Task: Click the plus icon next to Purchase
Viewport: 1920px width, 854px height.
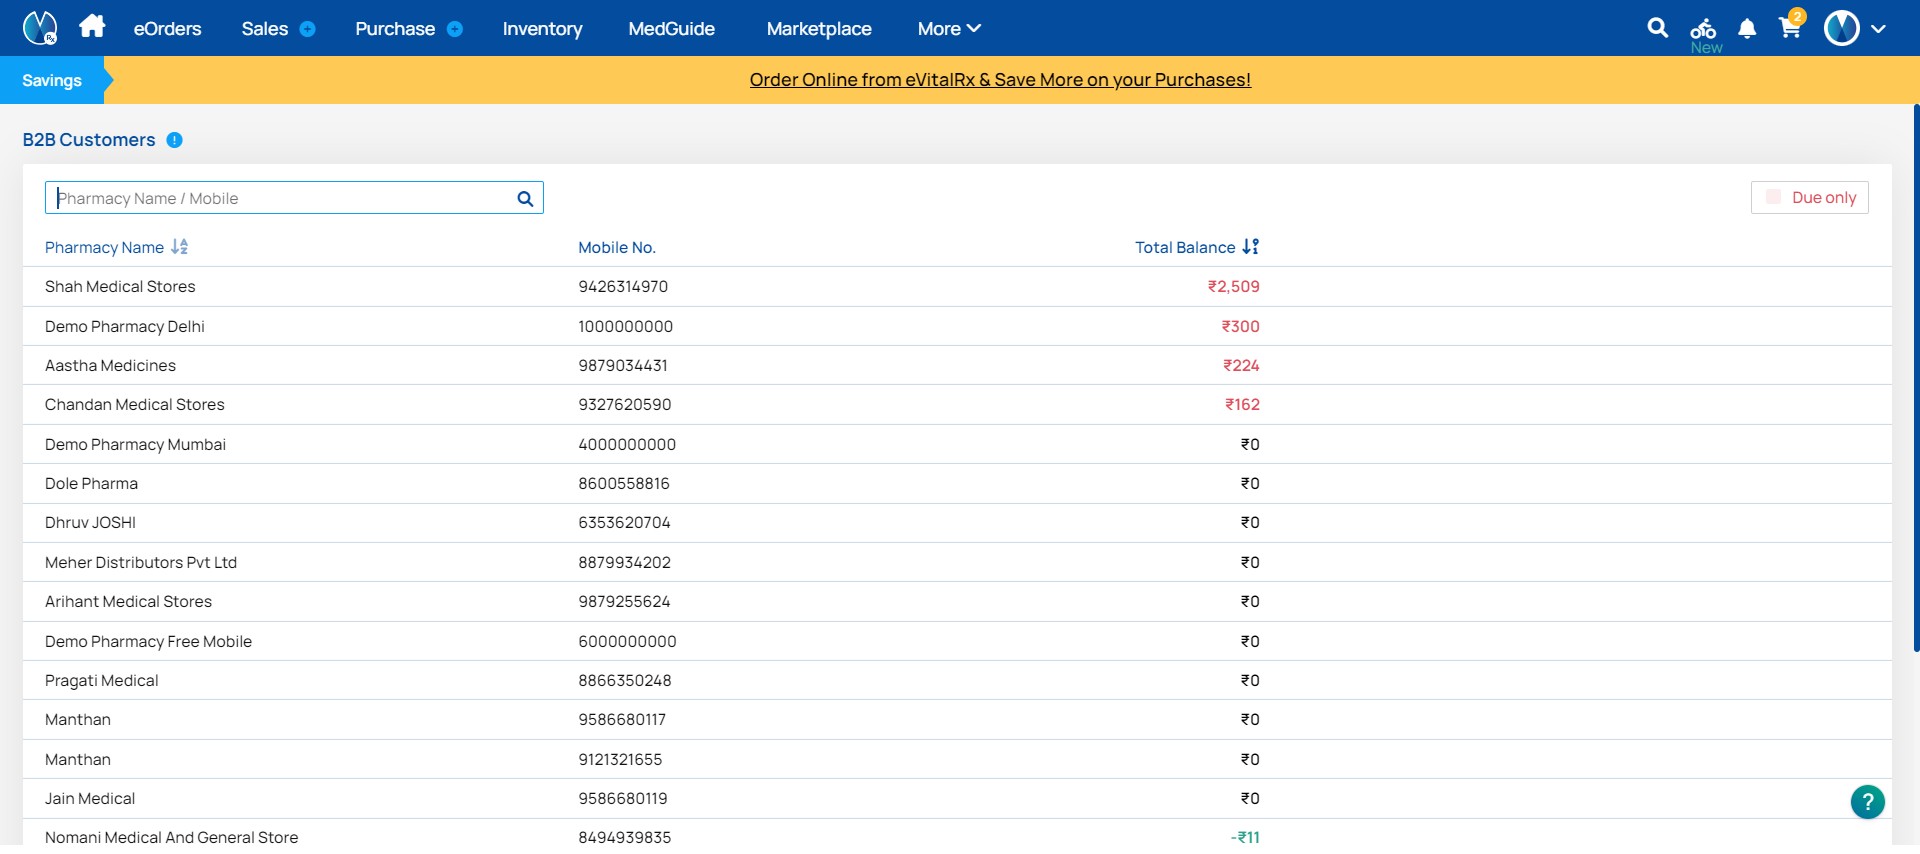Action: click(455, 29)
